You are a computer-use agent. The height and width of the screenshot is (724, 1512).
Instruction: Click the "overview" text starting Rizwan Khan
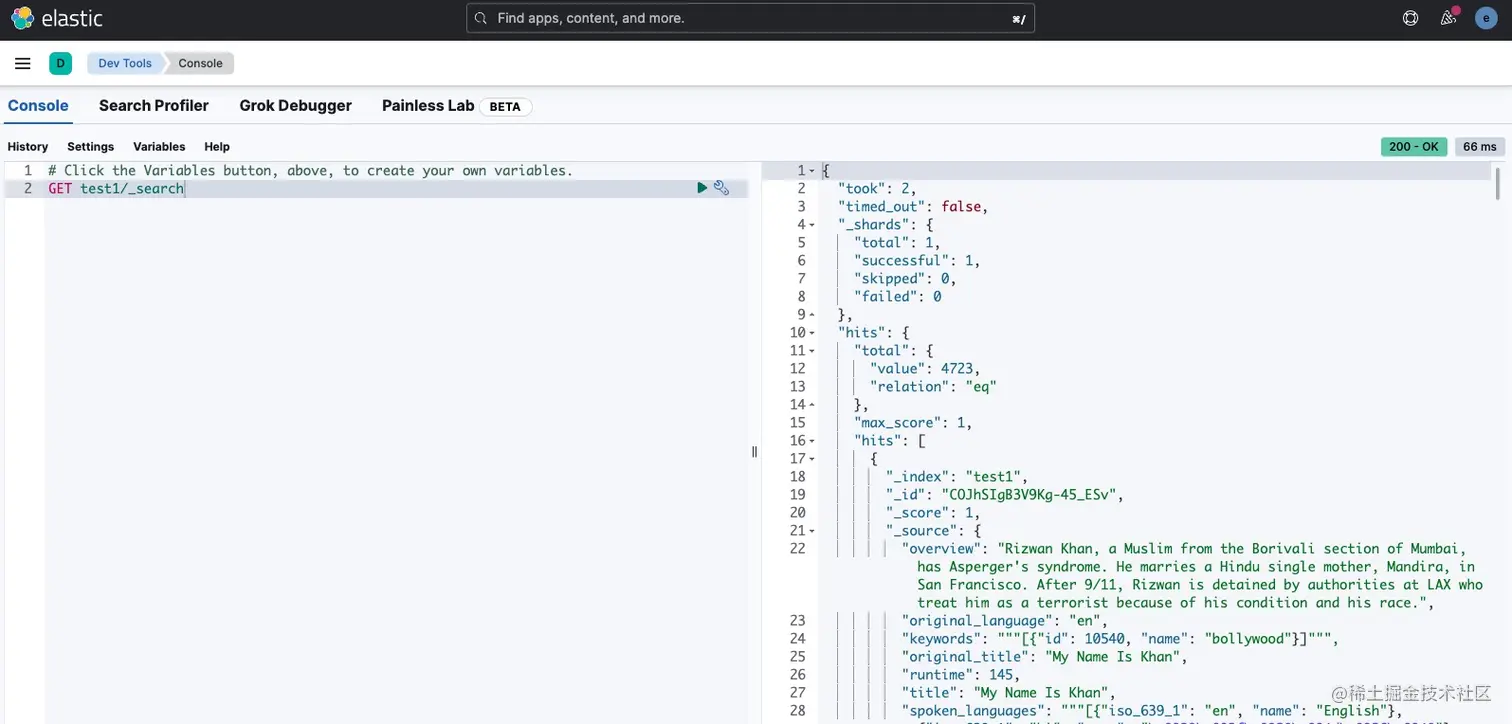point(1192,576)
